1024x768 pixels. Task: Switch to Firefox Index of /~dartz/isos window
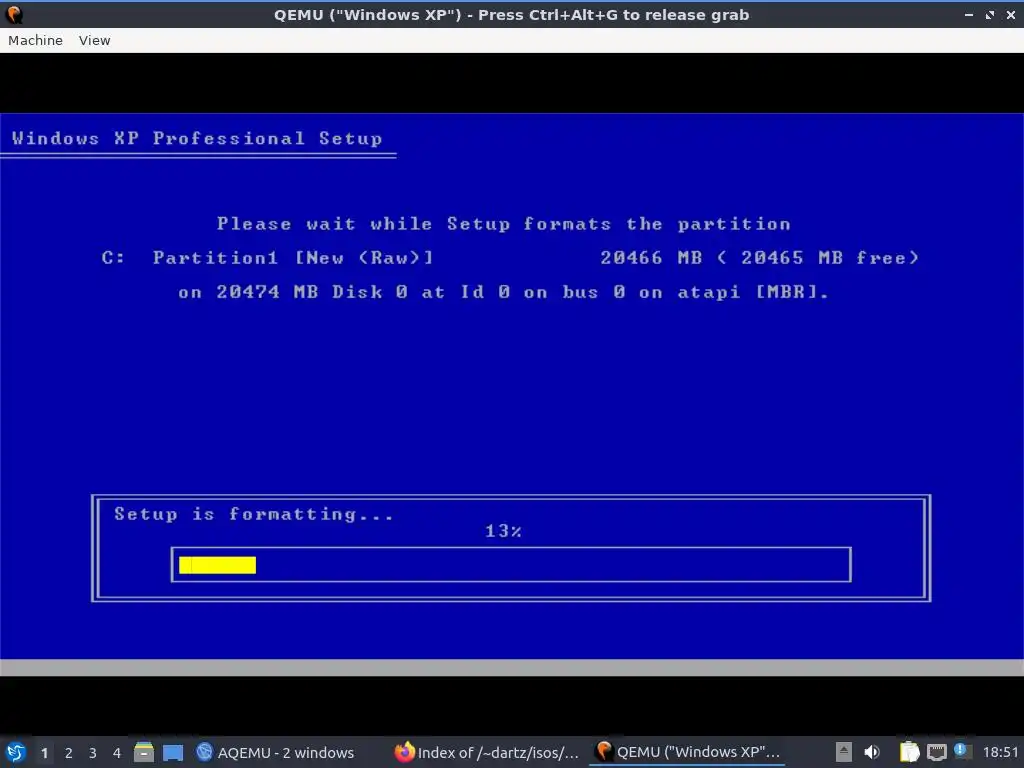click(487, 753)
